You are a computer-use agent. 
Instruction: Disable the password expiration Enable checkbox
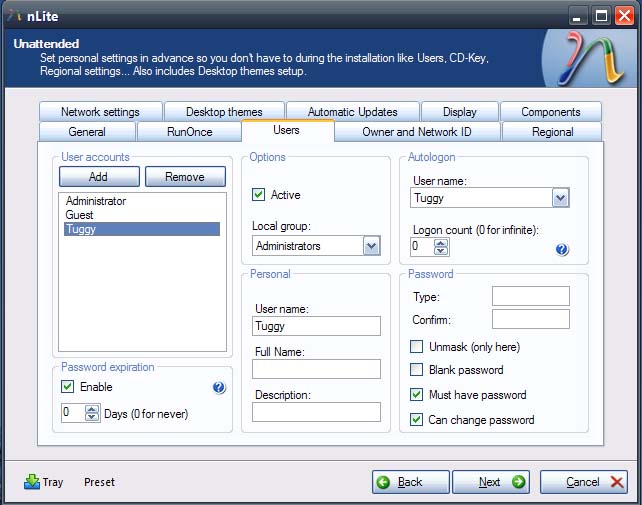click(68, 387)
